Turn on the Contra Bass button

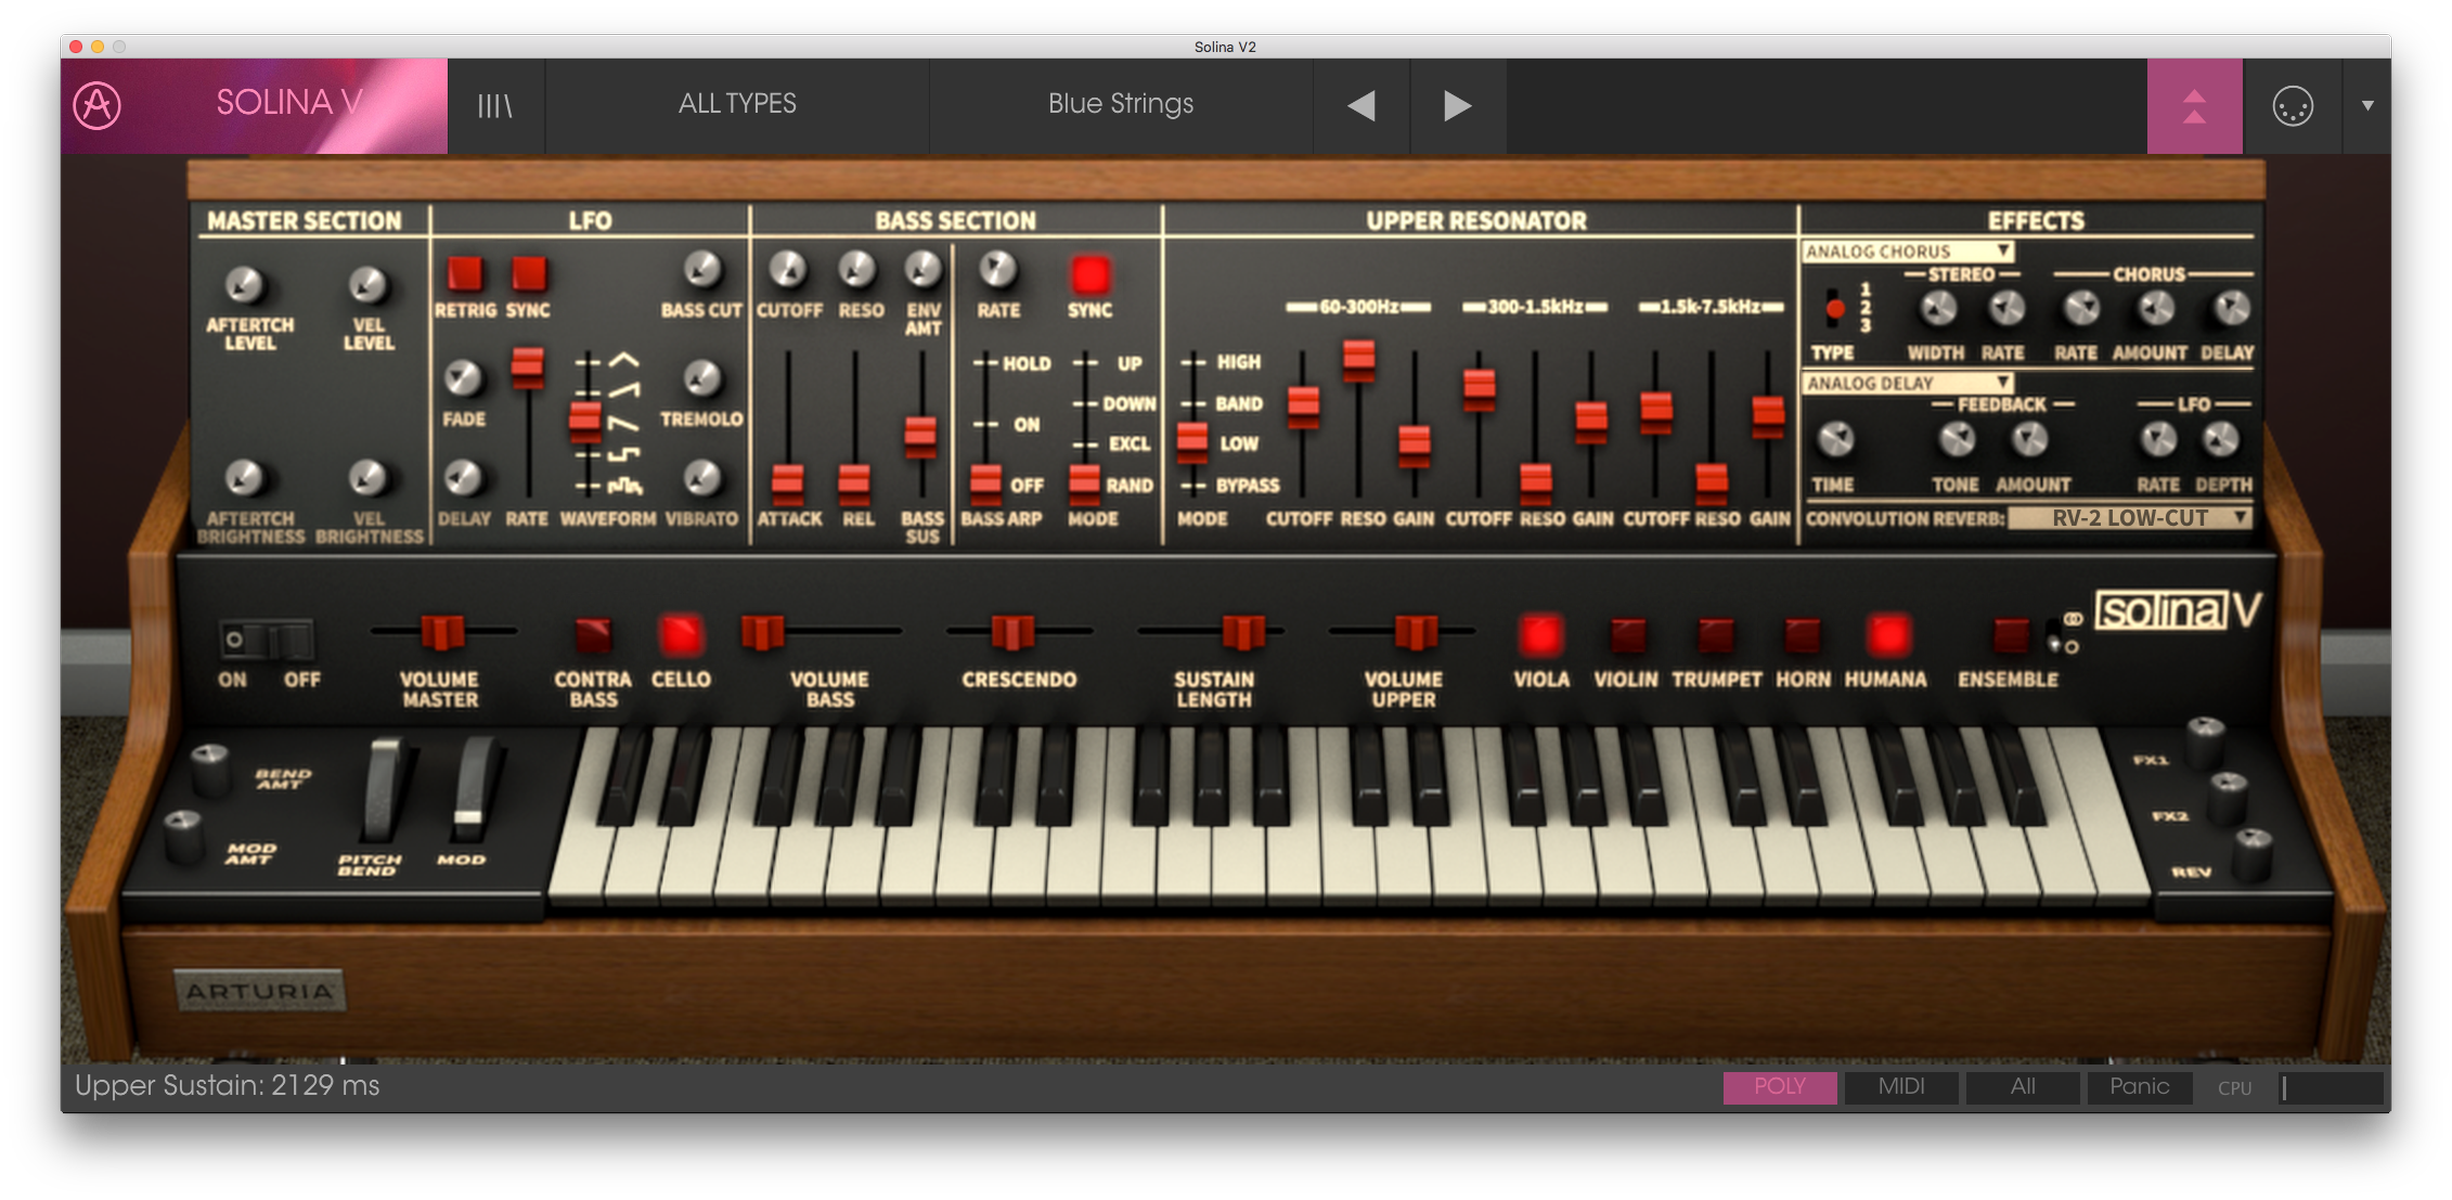coord(592,634)
